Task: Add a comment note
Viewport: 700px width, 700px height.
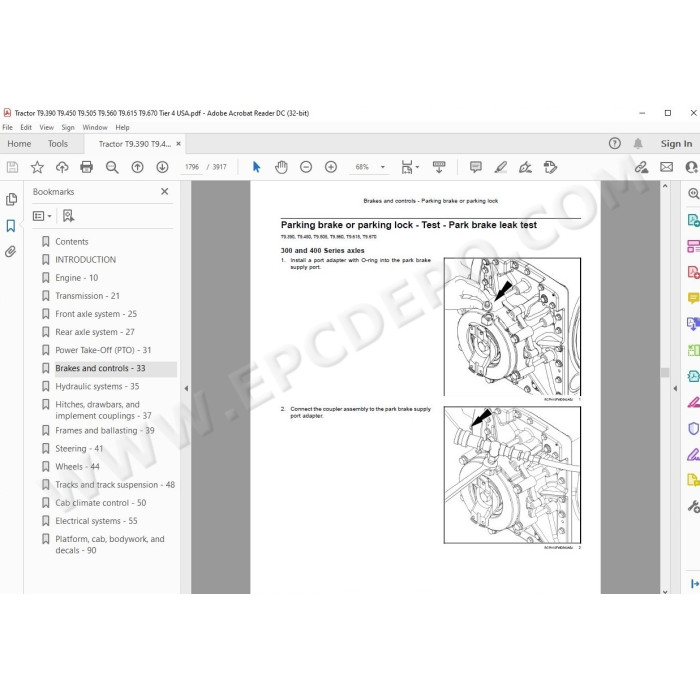Action: 476,167
